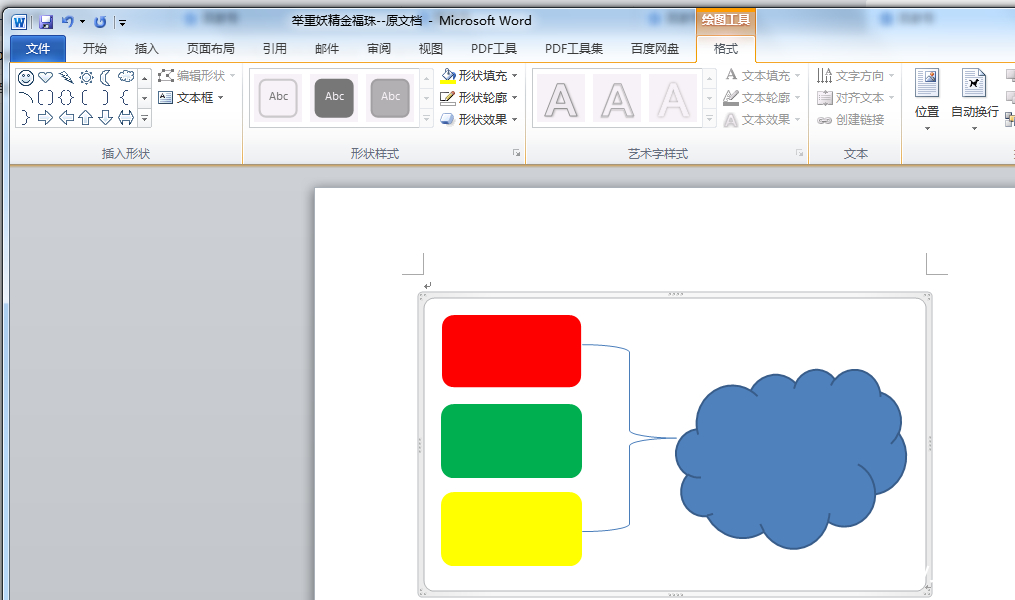Open the shapes gallery with More arrow
The height and width of the screenshot is (600, 1015).
point(144,118)
